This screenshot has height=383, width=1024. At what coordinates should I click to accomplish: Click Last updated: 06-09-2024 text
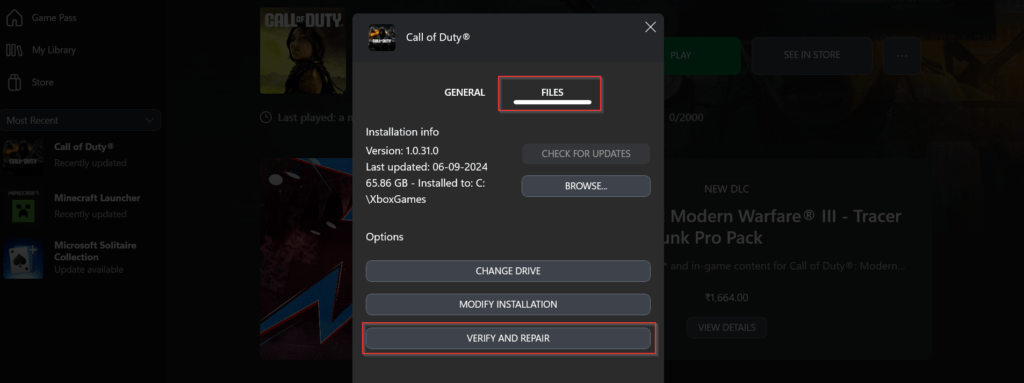point(426,167)
